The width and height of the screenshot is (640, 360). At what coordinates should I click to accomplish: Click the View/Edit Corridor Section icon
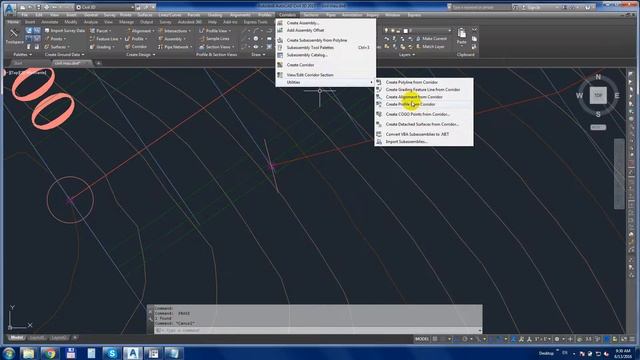[x=280, y=75]
